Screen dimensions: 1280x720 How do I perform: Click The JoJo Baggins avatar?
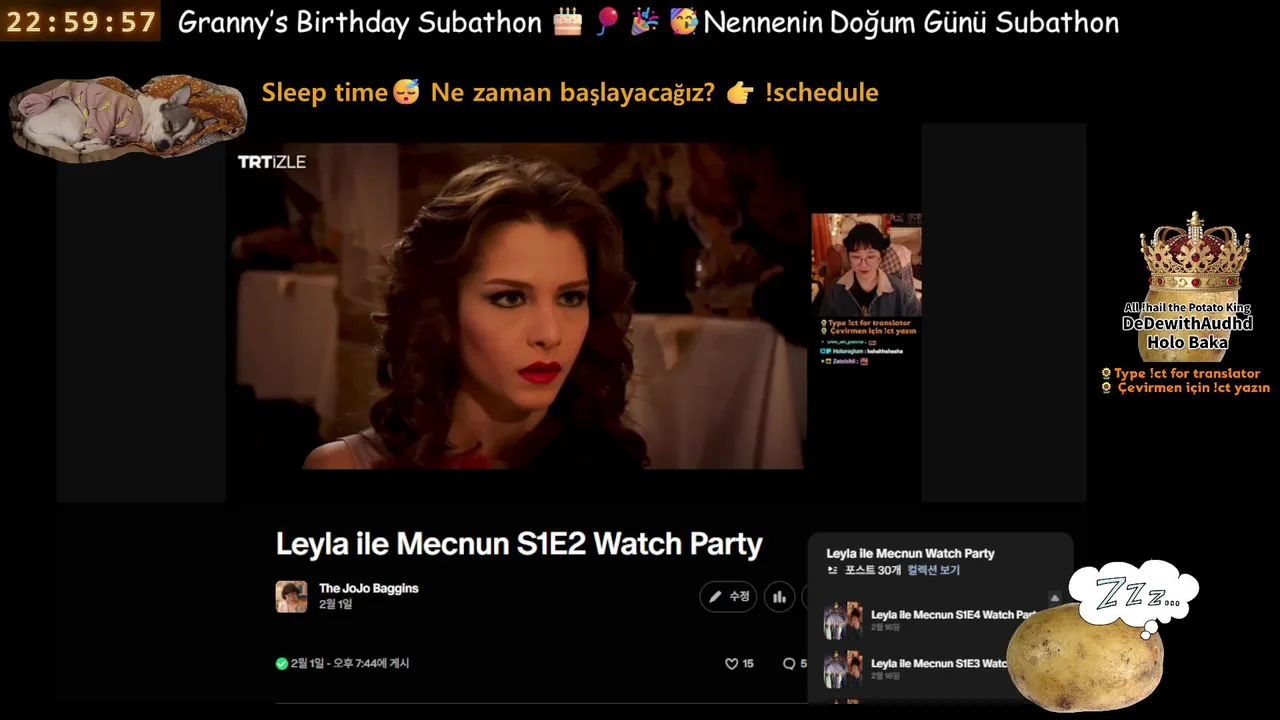tap(291, 596)
